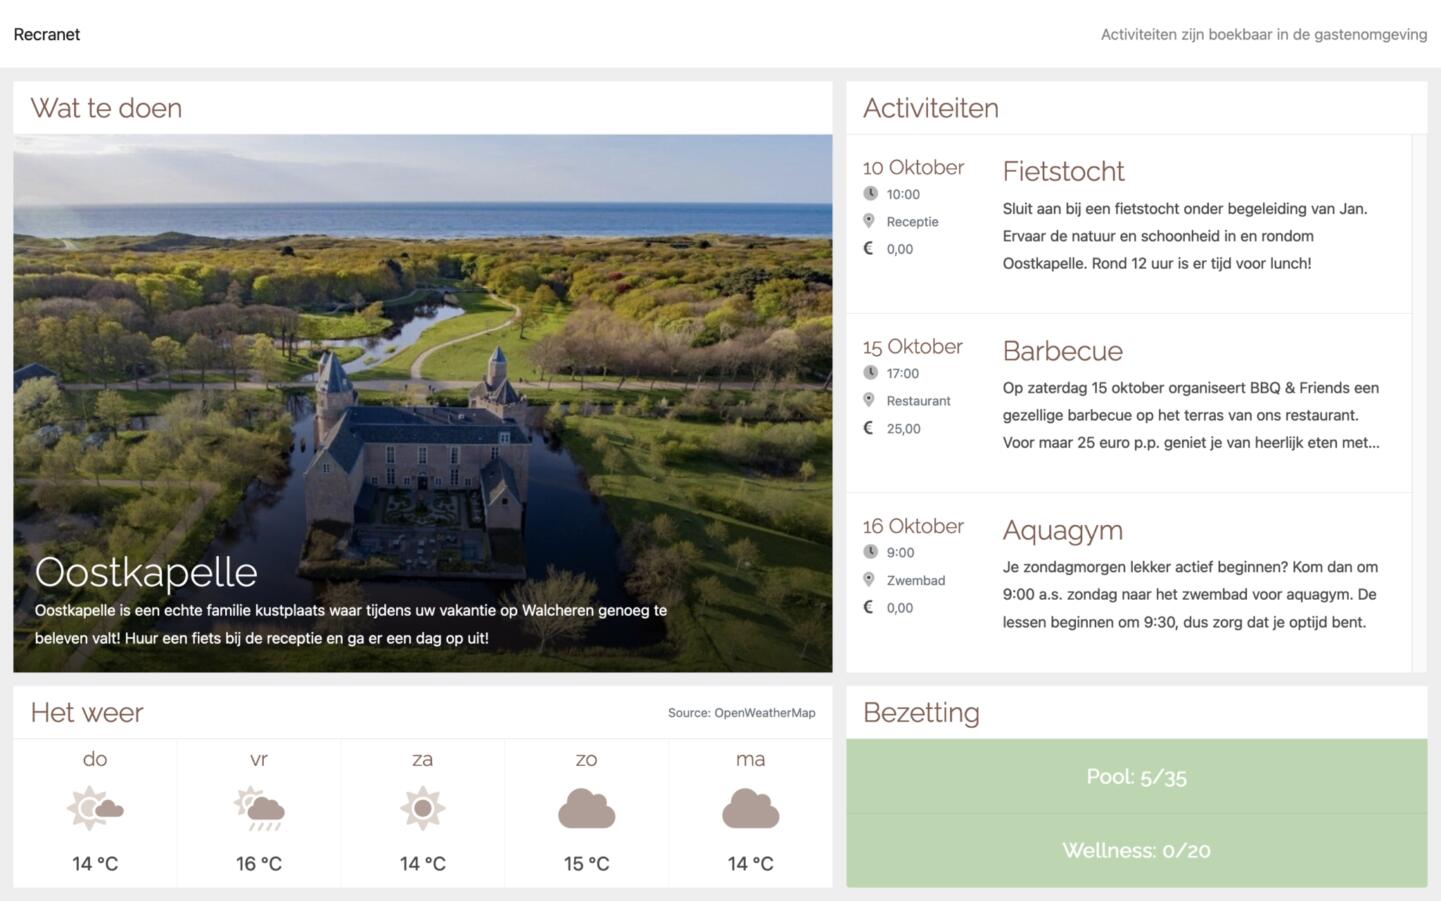The height and width of the screenshot is (901, 1441).
Task: Click the Oostkapelle castle photo
Action: pyautogui.click(x=423, y=403)
